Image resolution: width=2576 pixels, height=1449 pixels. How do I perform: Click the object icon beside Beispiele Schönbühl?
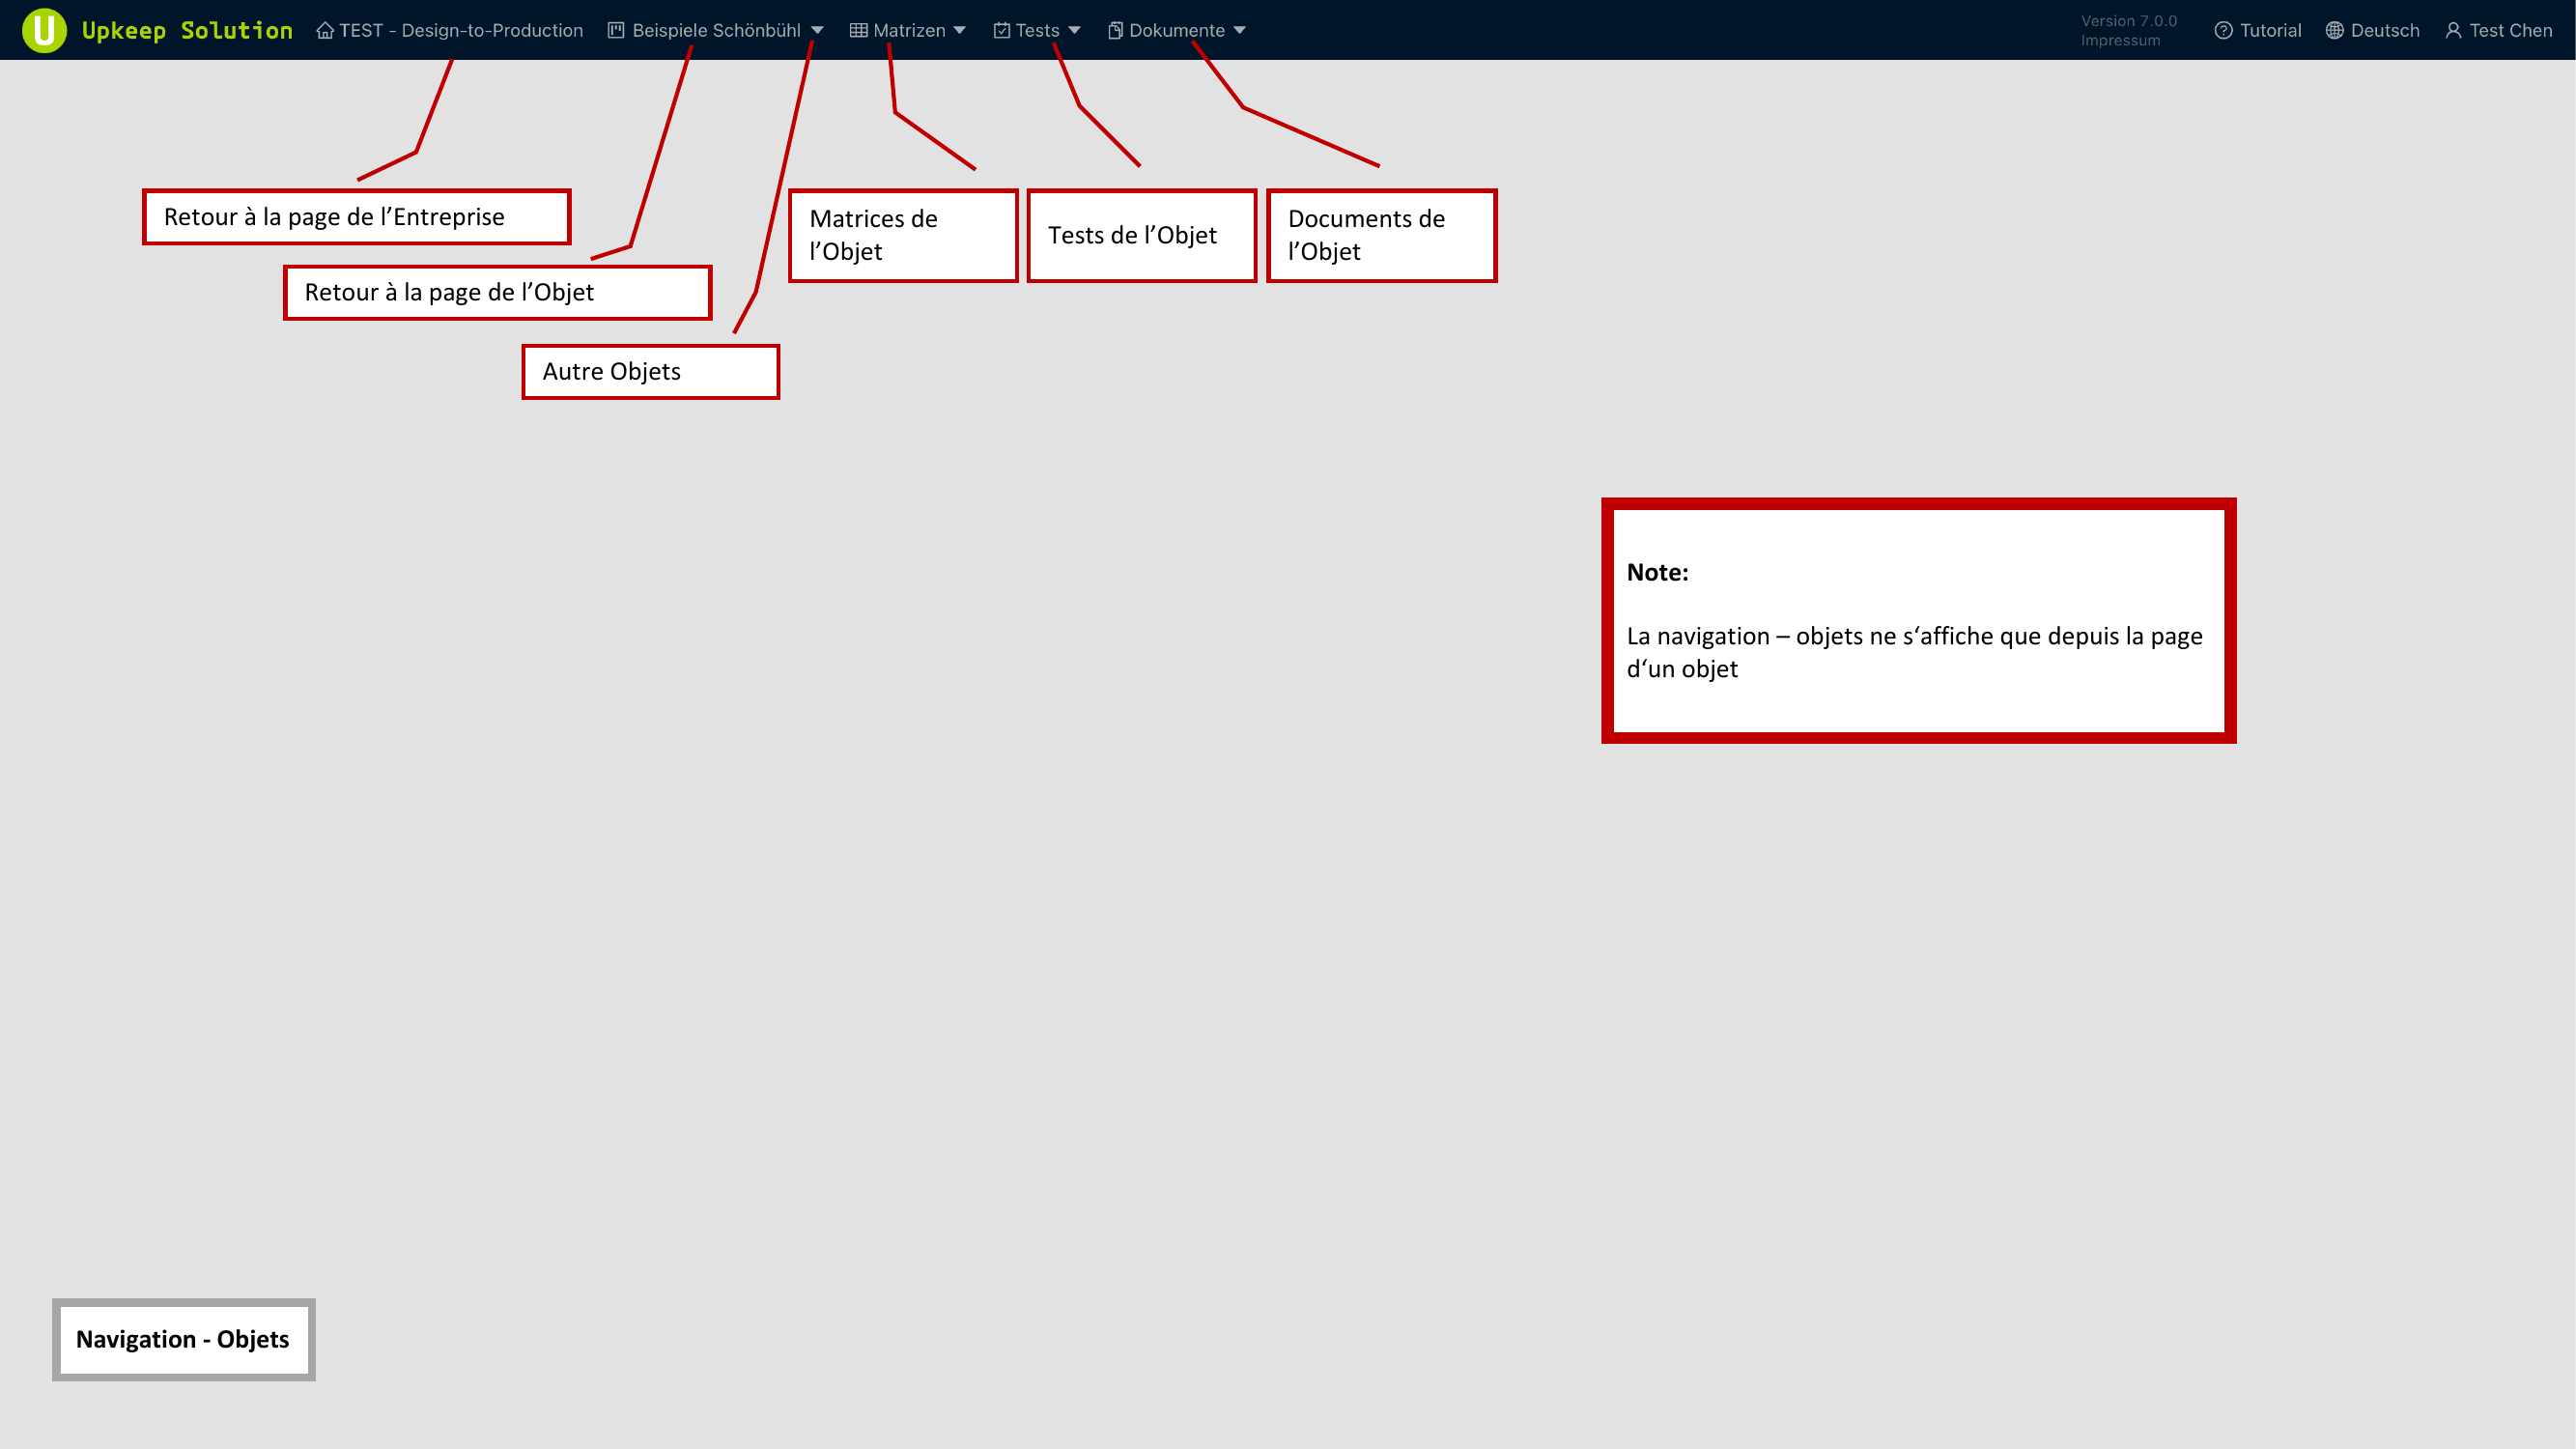(x=616, y=30)
